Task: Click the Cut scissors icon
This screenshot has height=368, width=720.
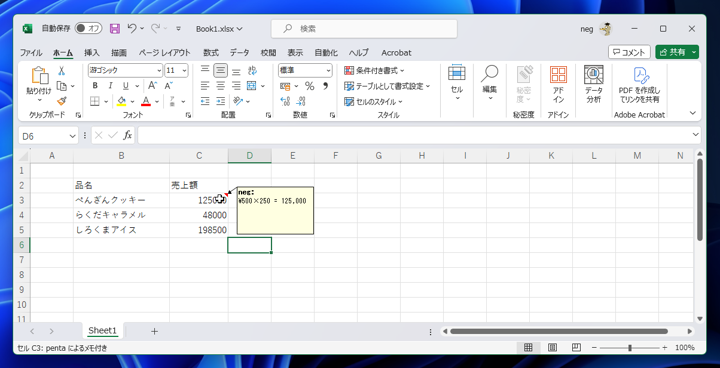Action: 62,71
